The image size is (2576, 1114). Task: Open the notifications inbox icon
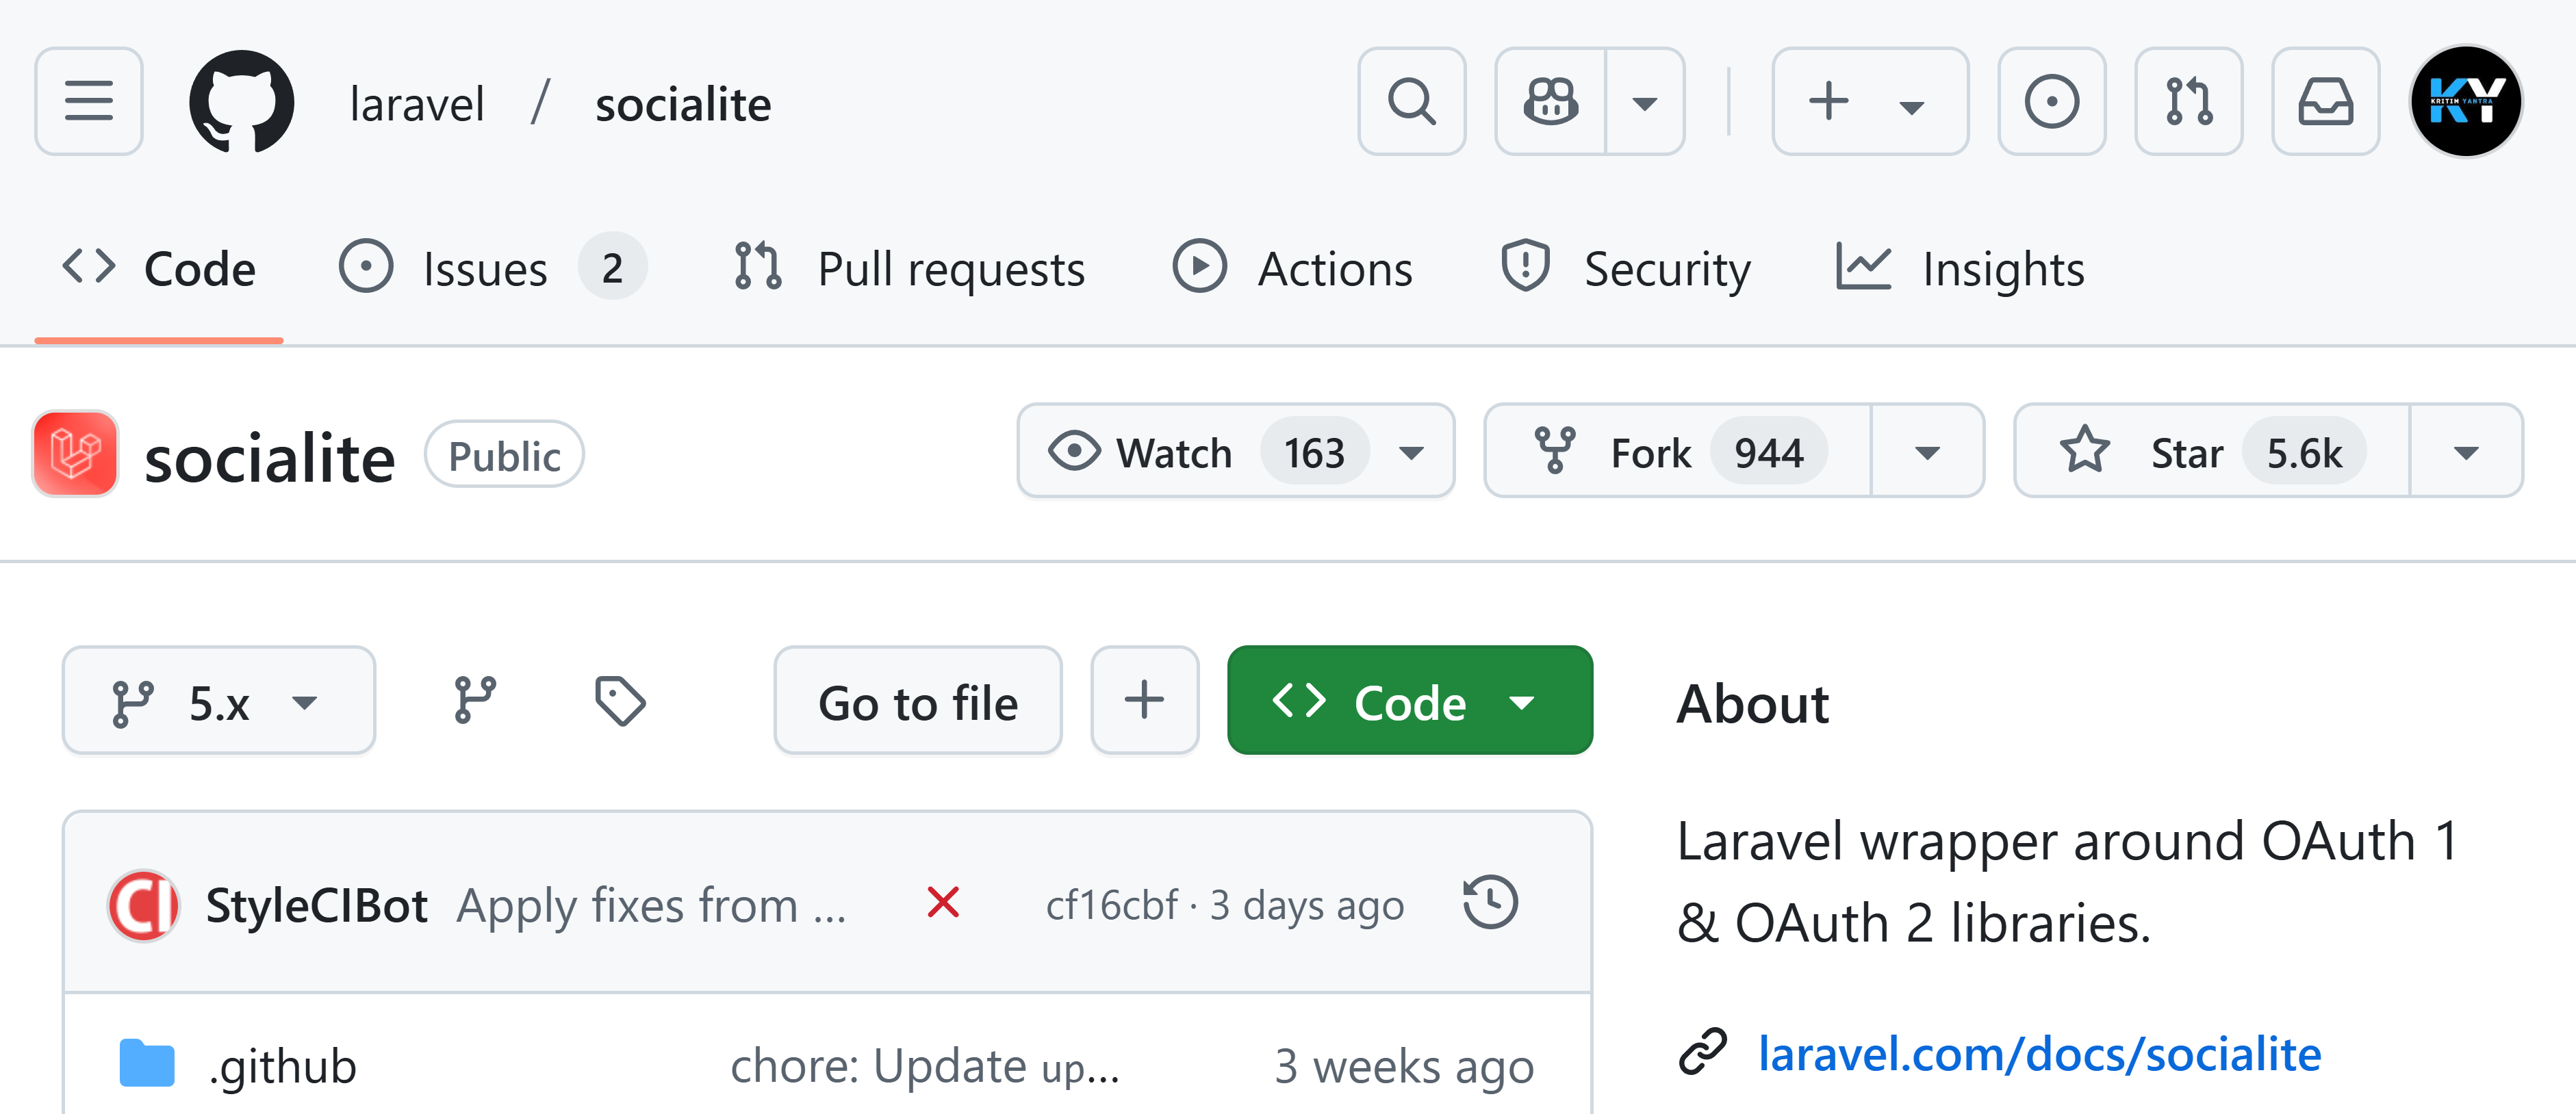click(2325, 101)
